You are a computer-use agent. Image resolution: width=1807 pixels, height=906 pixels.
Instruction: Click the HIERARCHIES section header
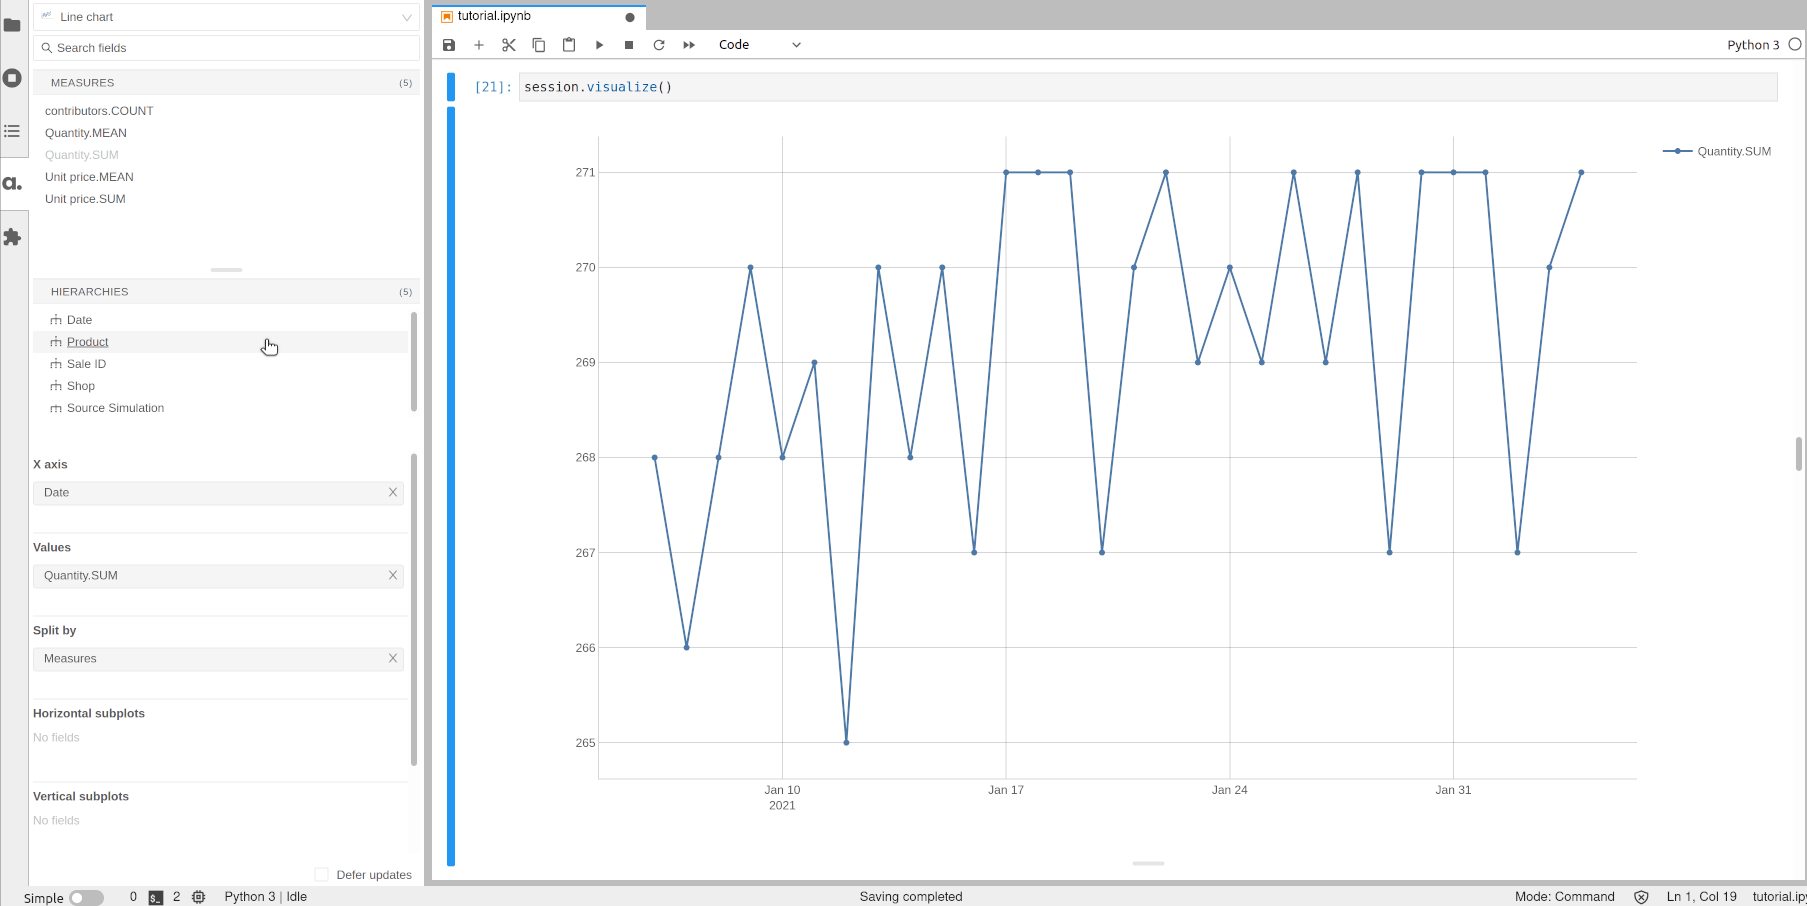point(227,292)
